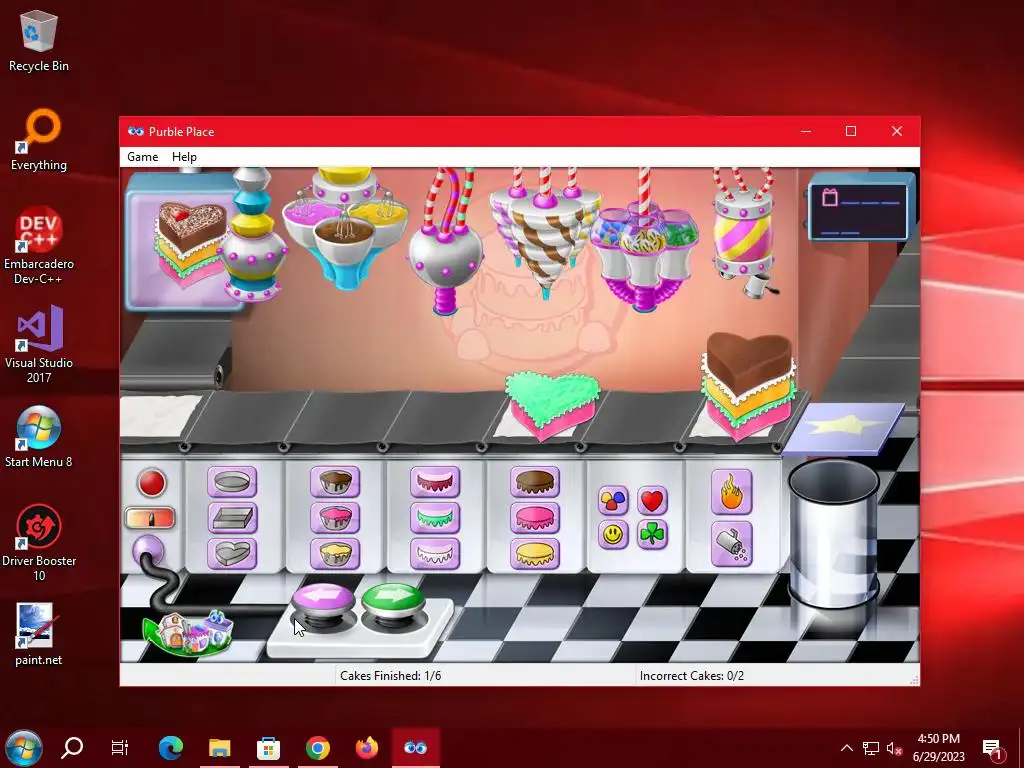
Task: Activate the flame topping button
Action: point(731,492)
